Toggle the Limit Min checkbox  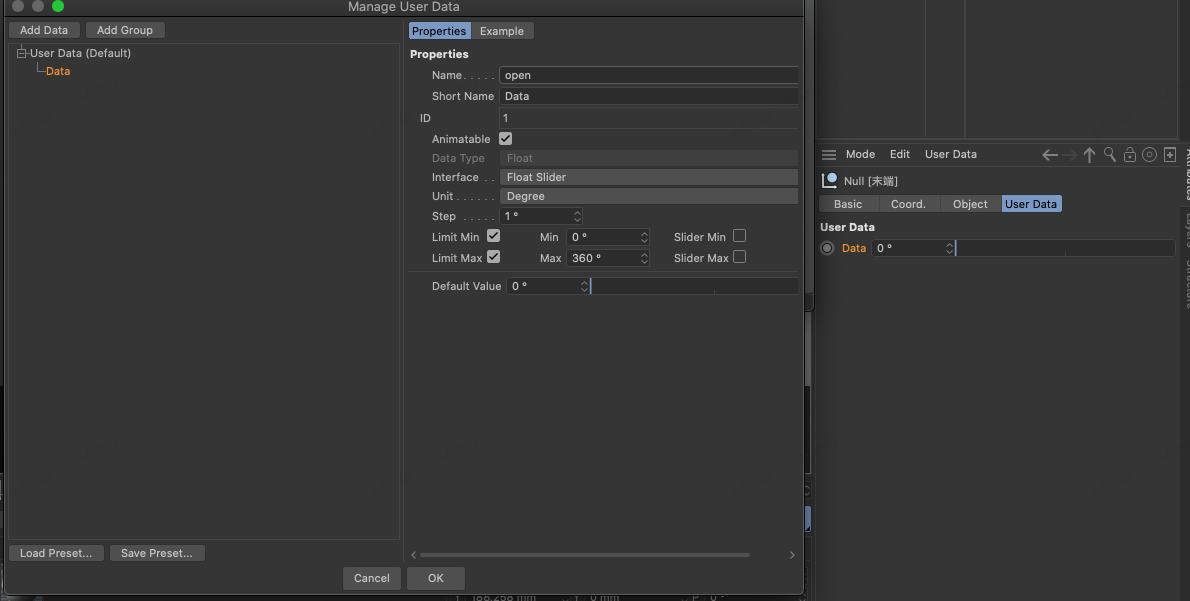coord(493,236)
